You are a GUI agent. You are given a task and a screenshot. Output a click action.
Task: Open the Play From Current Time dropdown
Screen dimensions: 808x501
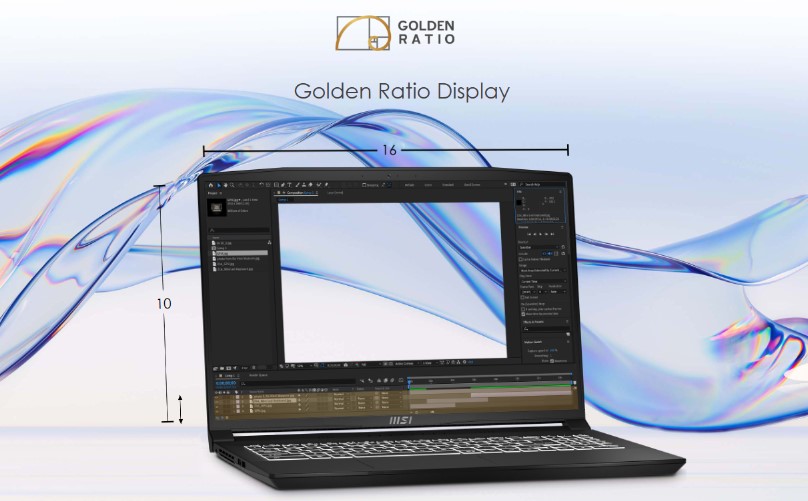tap(543, 281)
